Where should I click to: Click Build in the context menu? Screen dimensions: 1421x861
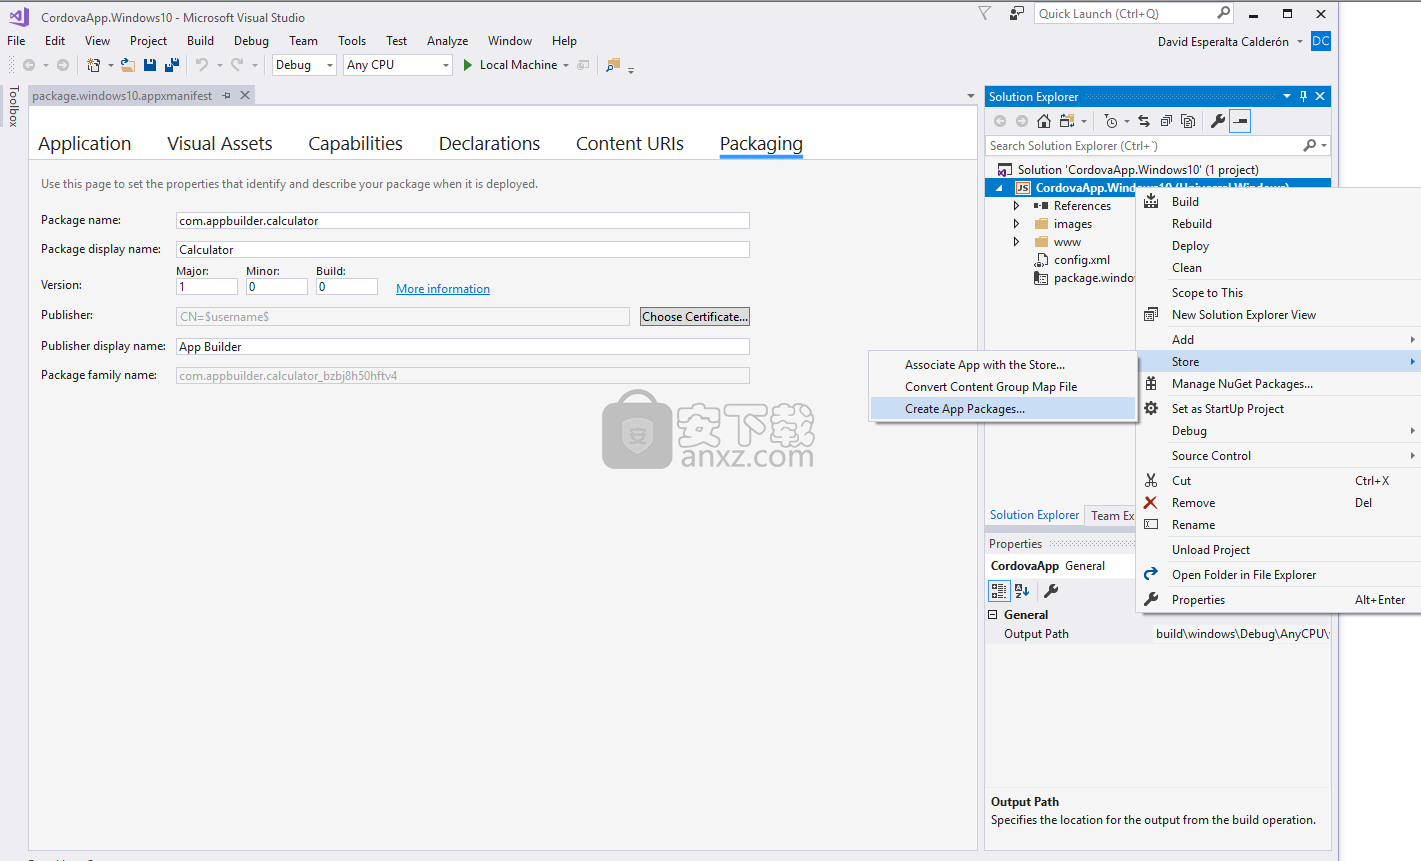coord(1278,202)
